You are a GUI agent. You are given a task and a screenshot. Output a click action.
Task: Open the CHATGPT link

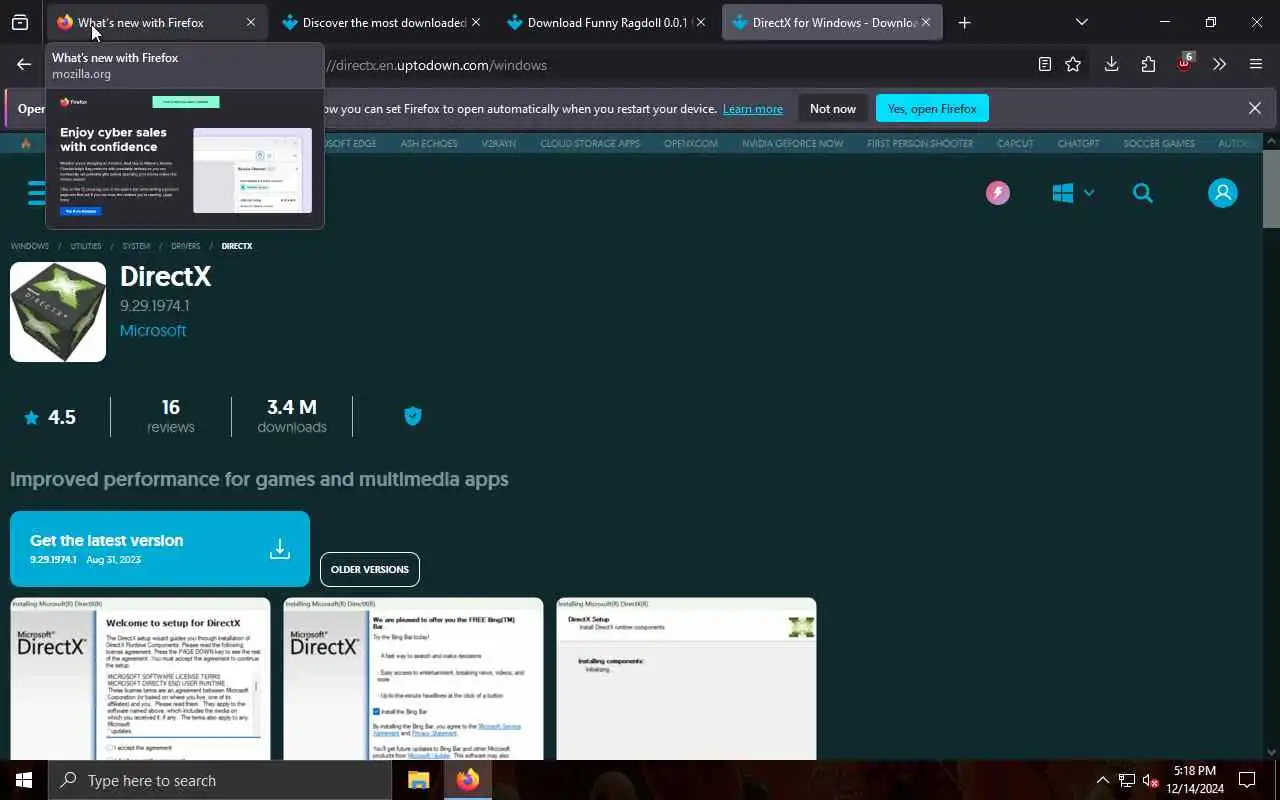coord(1079,144)
